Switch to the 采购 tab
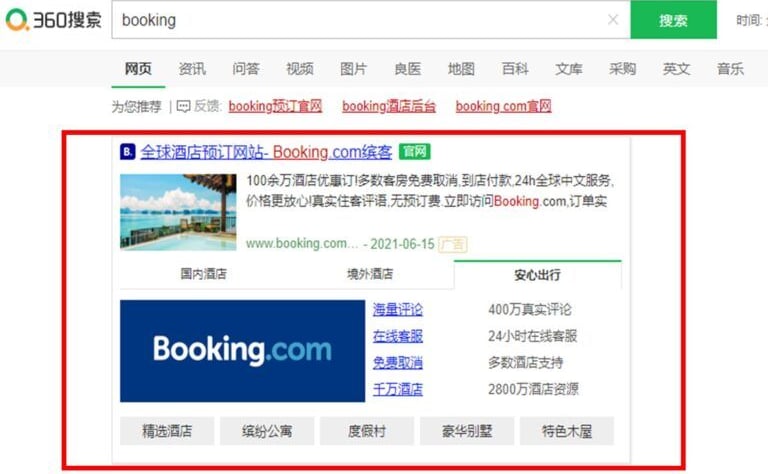Image resolution: width=768 pixels, height=474 pixels. pyautogui.click(x=623, y=69)
